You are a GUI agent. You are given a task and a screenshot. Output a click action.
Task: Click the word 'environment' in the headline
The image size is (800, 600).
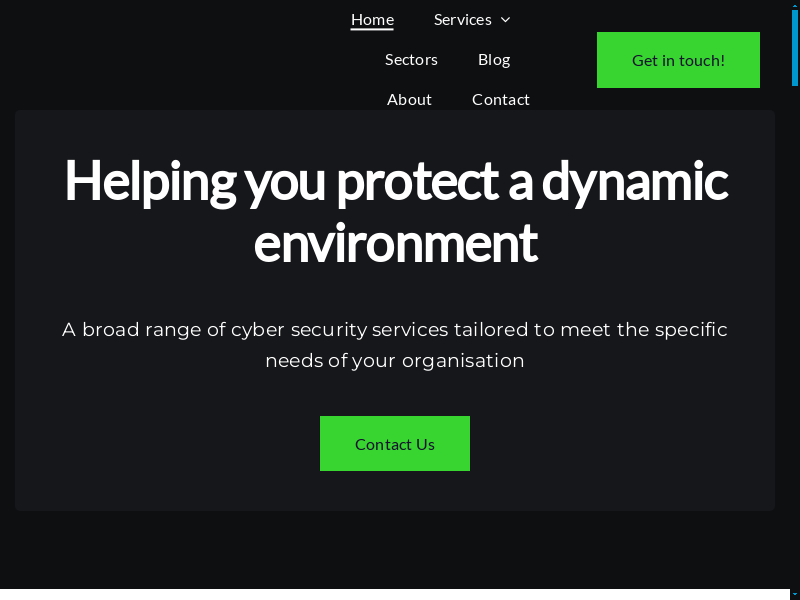coord(395,243)
